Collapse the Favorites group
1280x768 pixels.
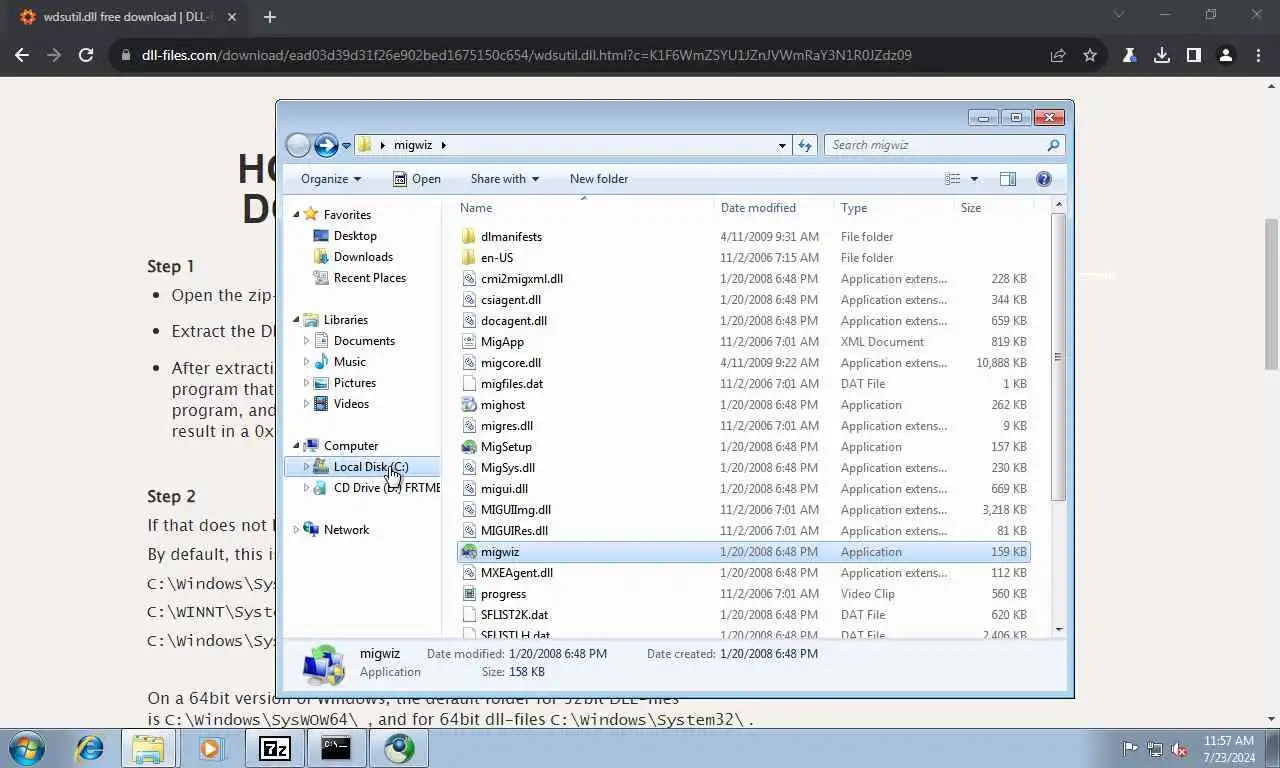[x=296, y=215]
